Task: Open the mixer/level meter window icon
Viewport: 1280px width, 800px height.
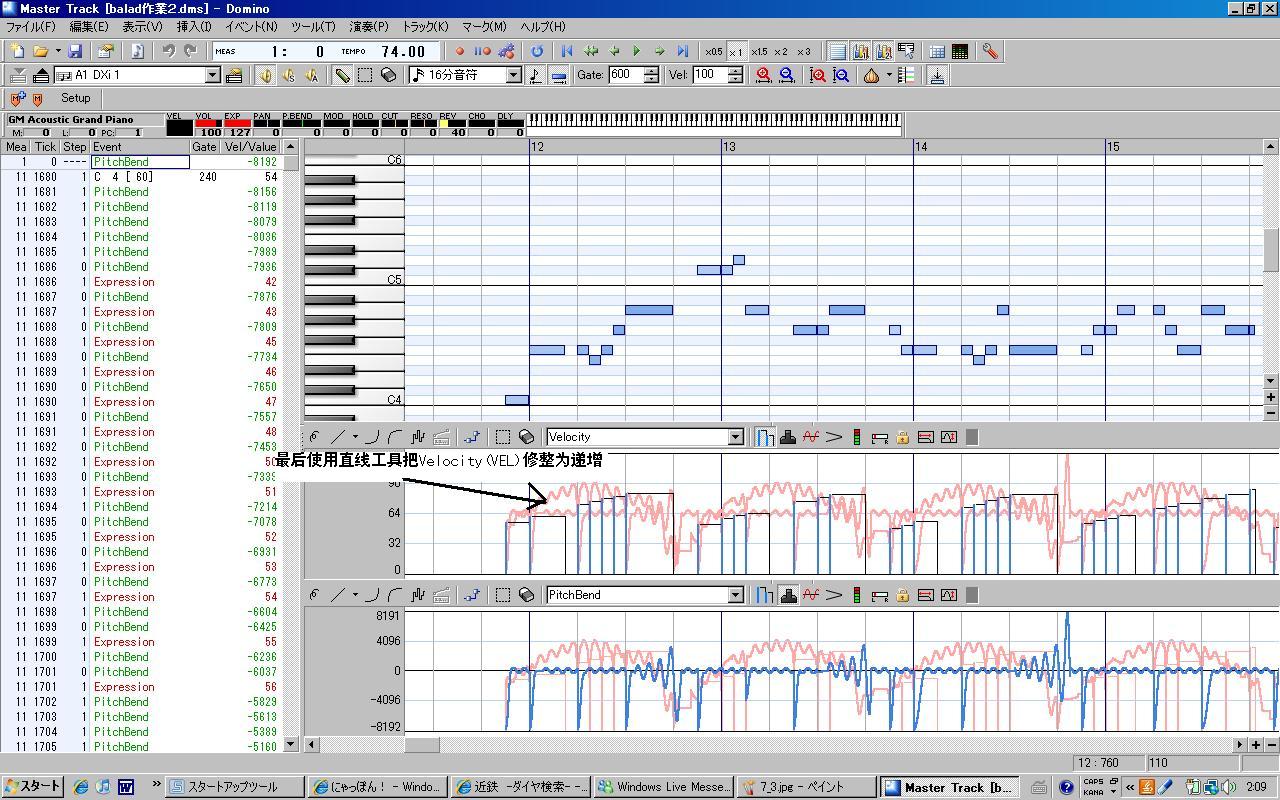Action: pyautogui.click(x=960, y=51)
